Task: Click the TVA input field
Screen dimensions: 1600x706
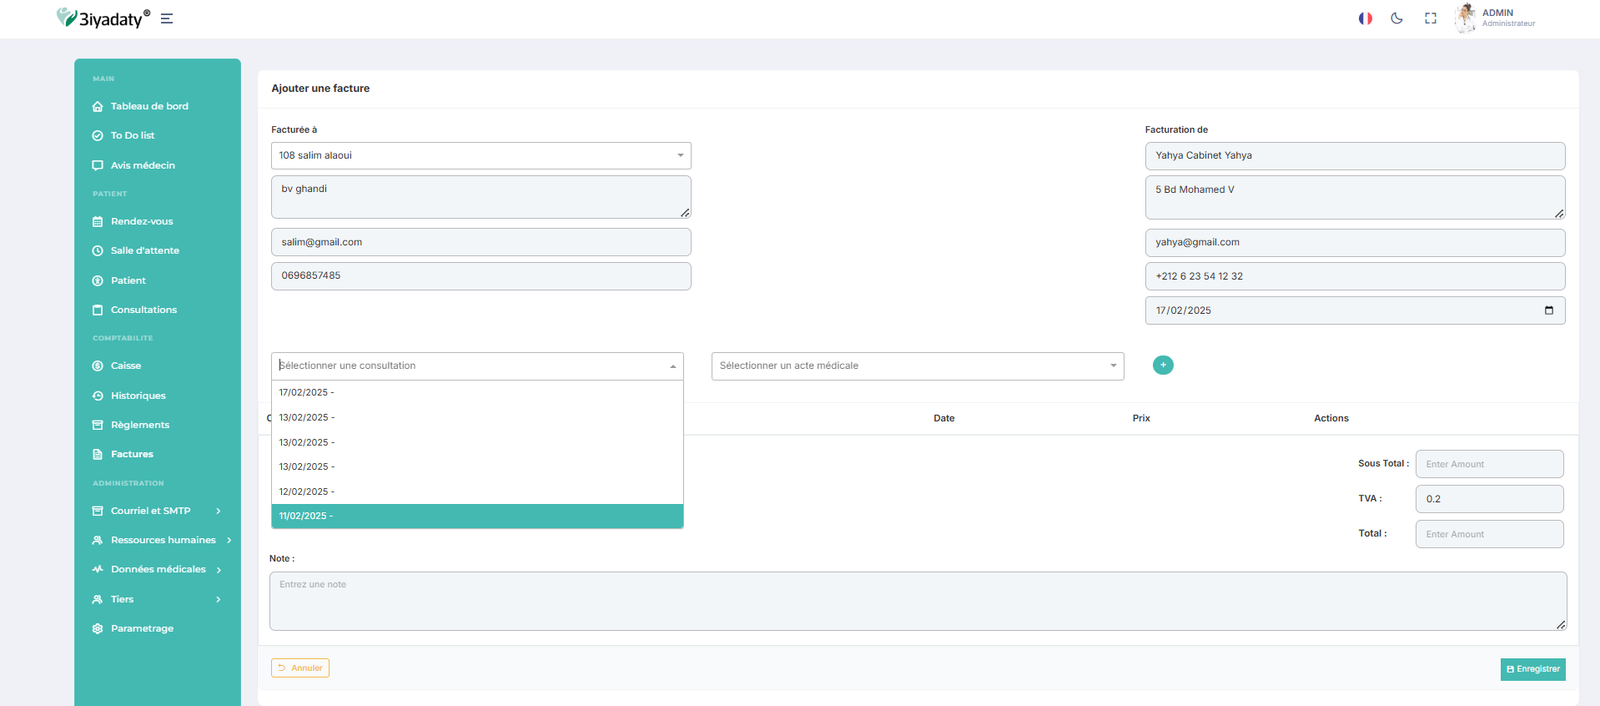Action: coord(1488,499)
